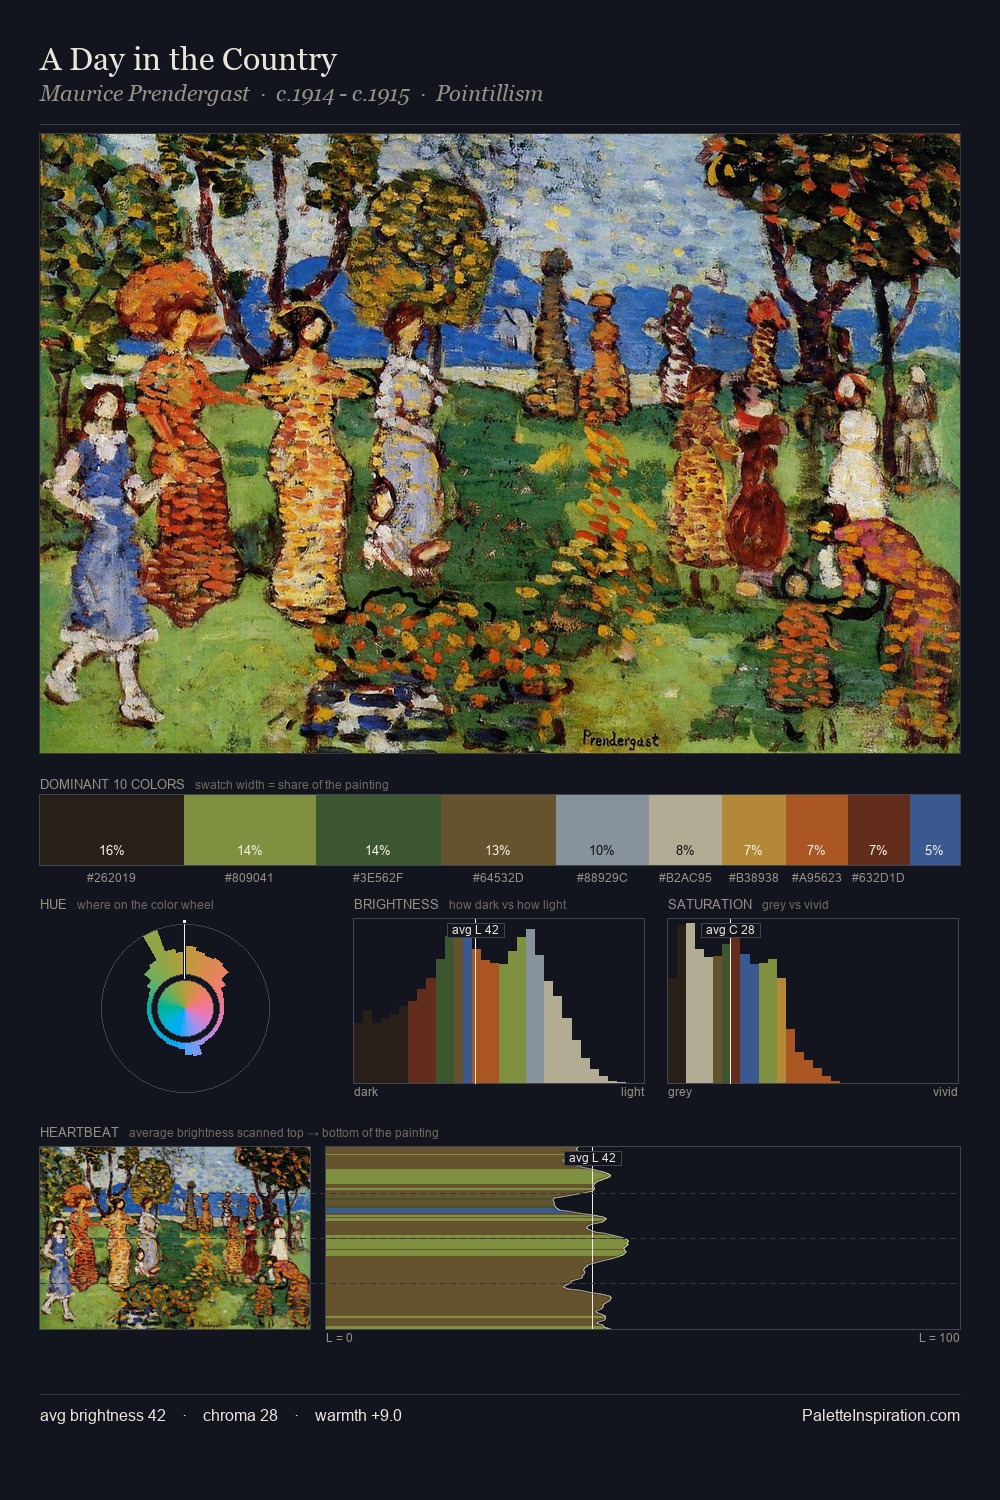This screenshot has width=1000, height=1500.
Task: Click the "L = 100" axis label
Action: (x=939, y=1338)
